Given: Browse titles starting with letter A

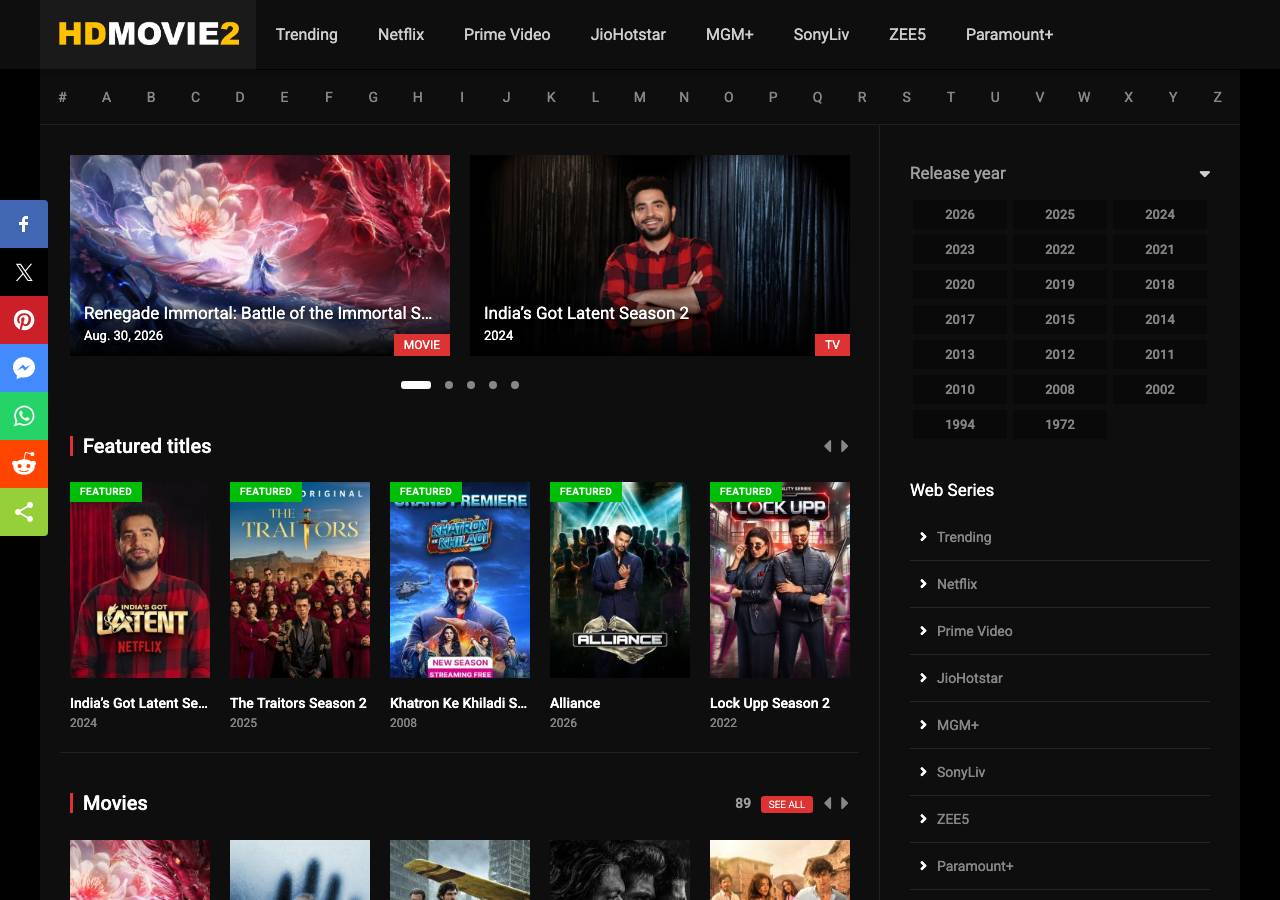Looking at the screenshot, I should coord(106,97).
